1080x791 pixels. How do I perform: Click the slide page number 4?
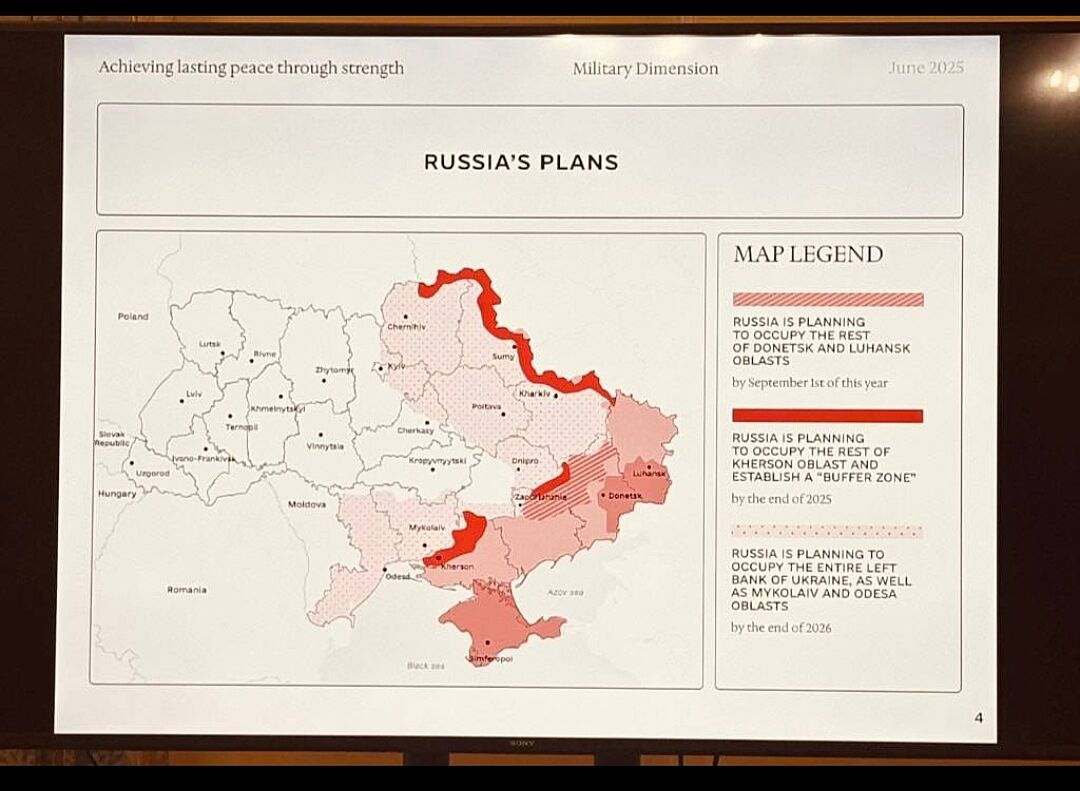tap(979, 717)
